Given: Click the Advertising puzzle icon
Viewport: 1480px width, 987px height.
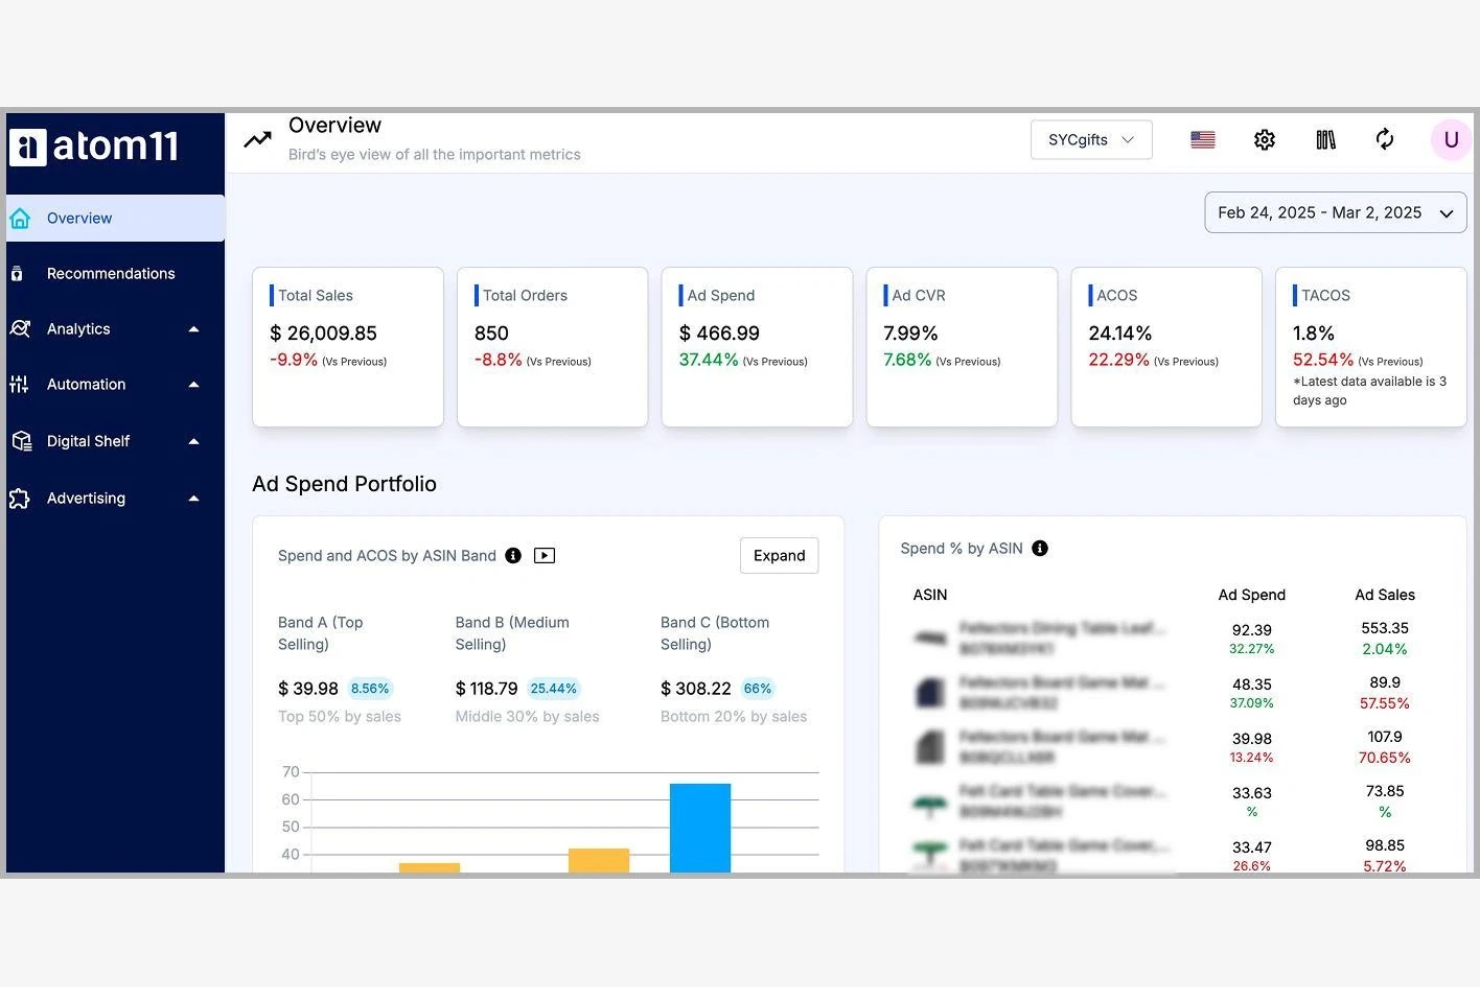Looking at the screenshot, I should click(19, 498).
